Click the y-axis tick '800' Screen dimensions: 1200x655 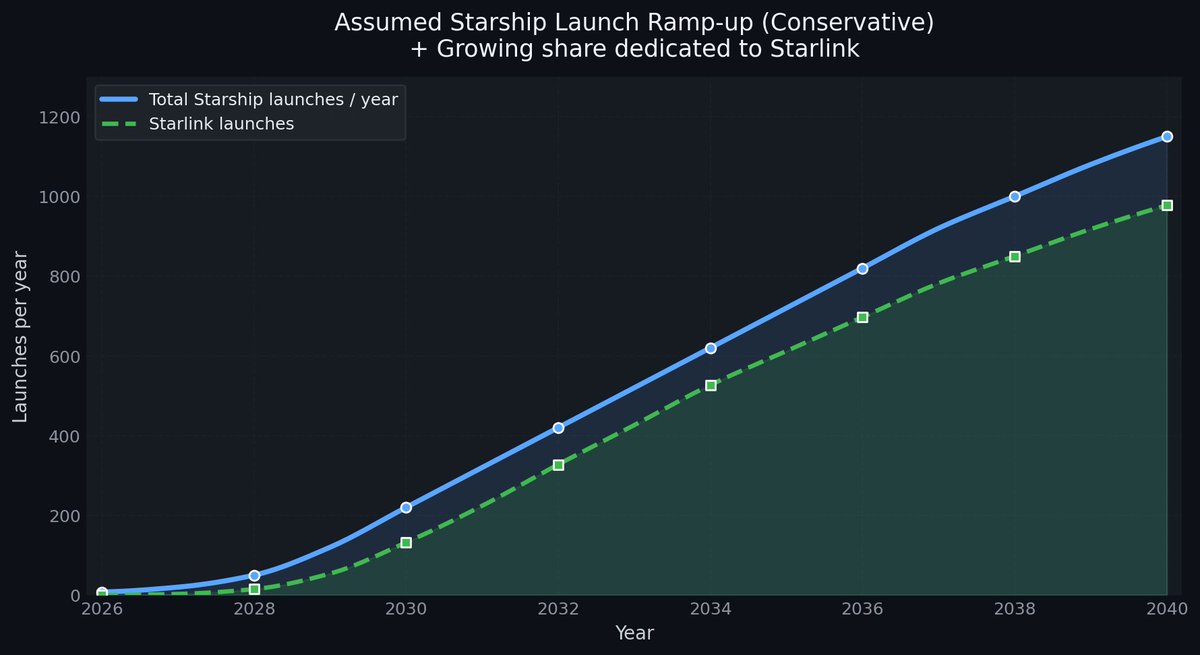click(65, 277)
